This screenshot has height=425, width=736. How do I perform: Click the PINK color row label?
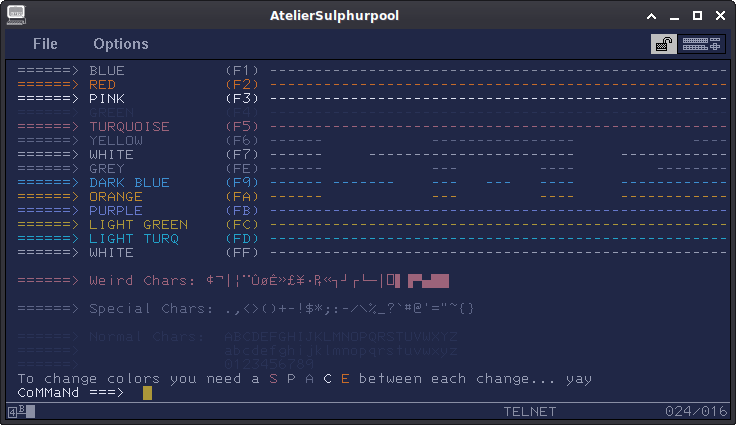click(107, 99)
